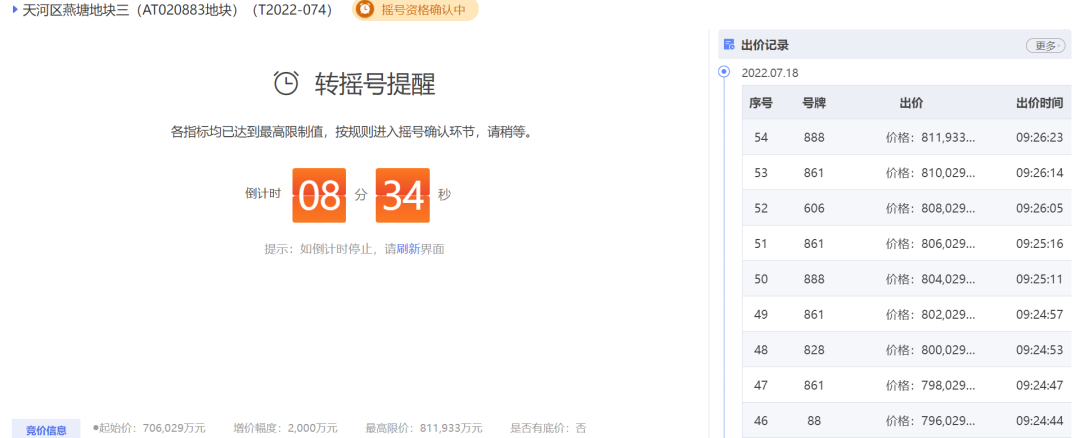The width and height of the screenshot is (1080, 438).
Task: Click bid time 09:24:57
Action: coord(1039,315)
